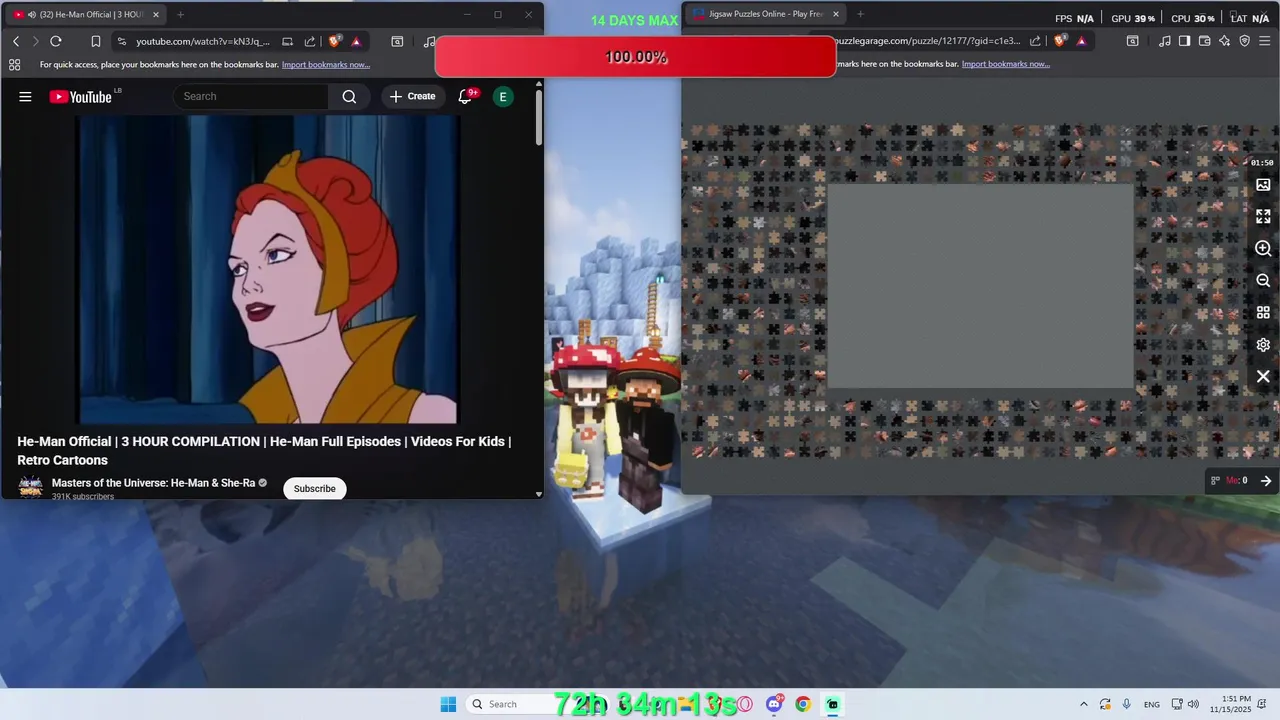The image size is (1280, 720).
Task: Click the next arrow in the puzzle footer
Action: pos(1265,481)
